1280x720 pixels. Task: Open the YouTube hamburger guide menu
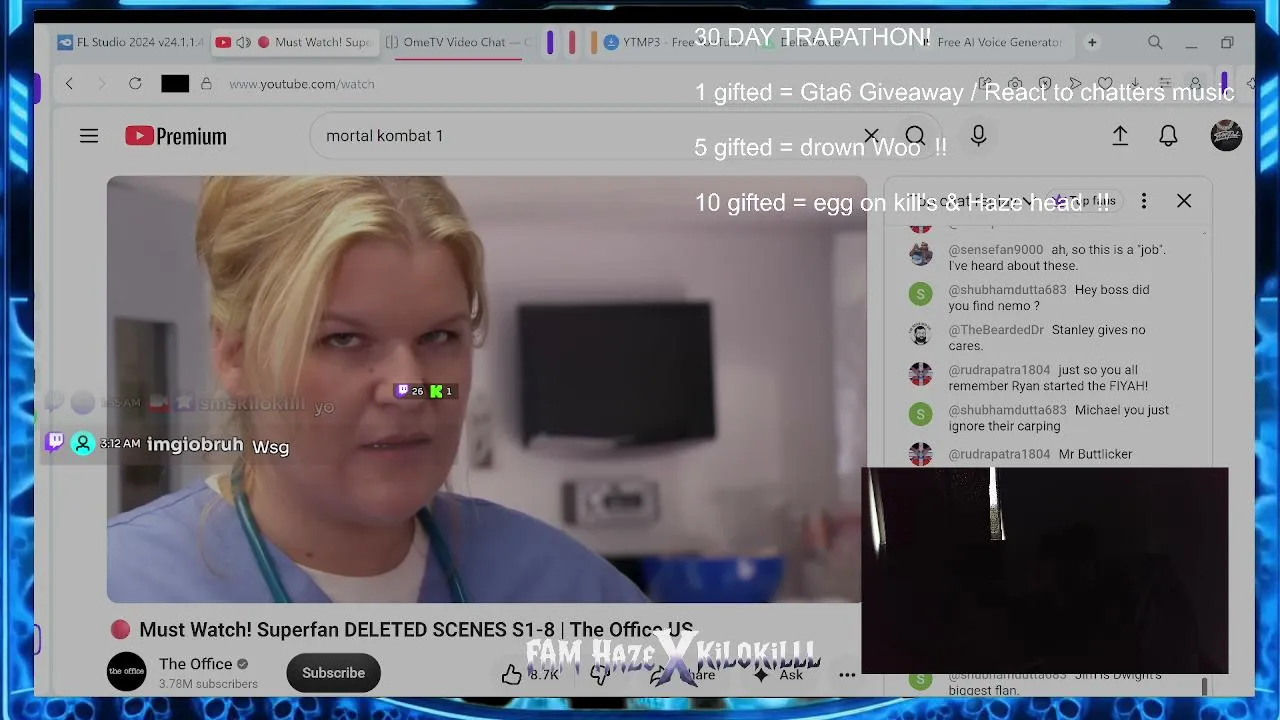coord(89,136)
